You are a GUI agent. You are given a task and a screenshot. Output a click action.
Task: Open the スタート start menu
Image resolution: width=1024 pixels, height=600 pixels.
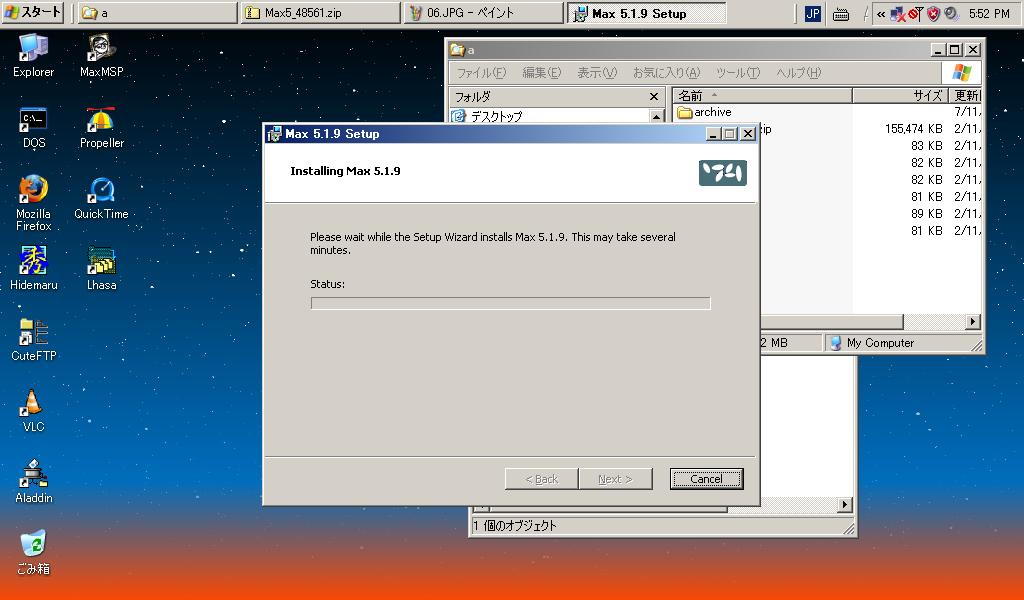[x=33, y=12]
